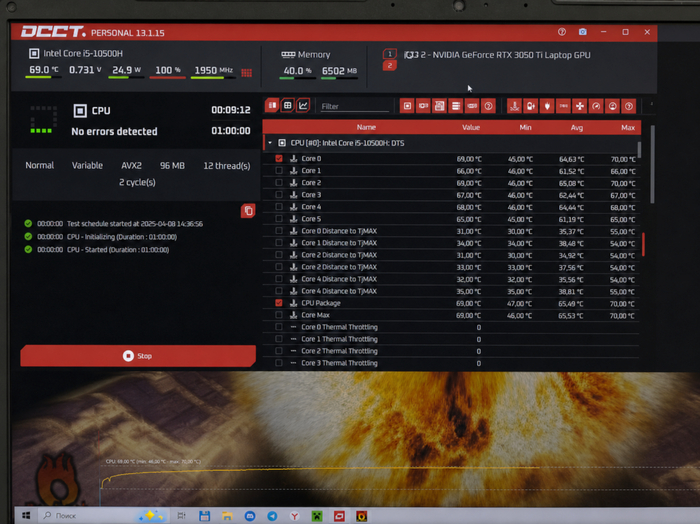The width and height of the screenshot is (700, 524).
Task: Switch to the split table view icon
Action: pyautogui.click(x=272, y=106)
